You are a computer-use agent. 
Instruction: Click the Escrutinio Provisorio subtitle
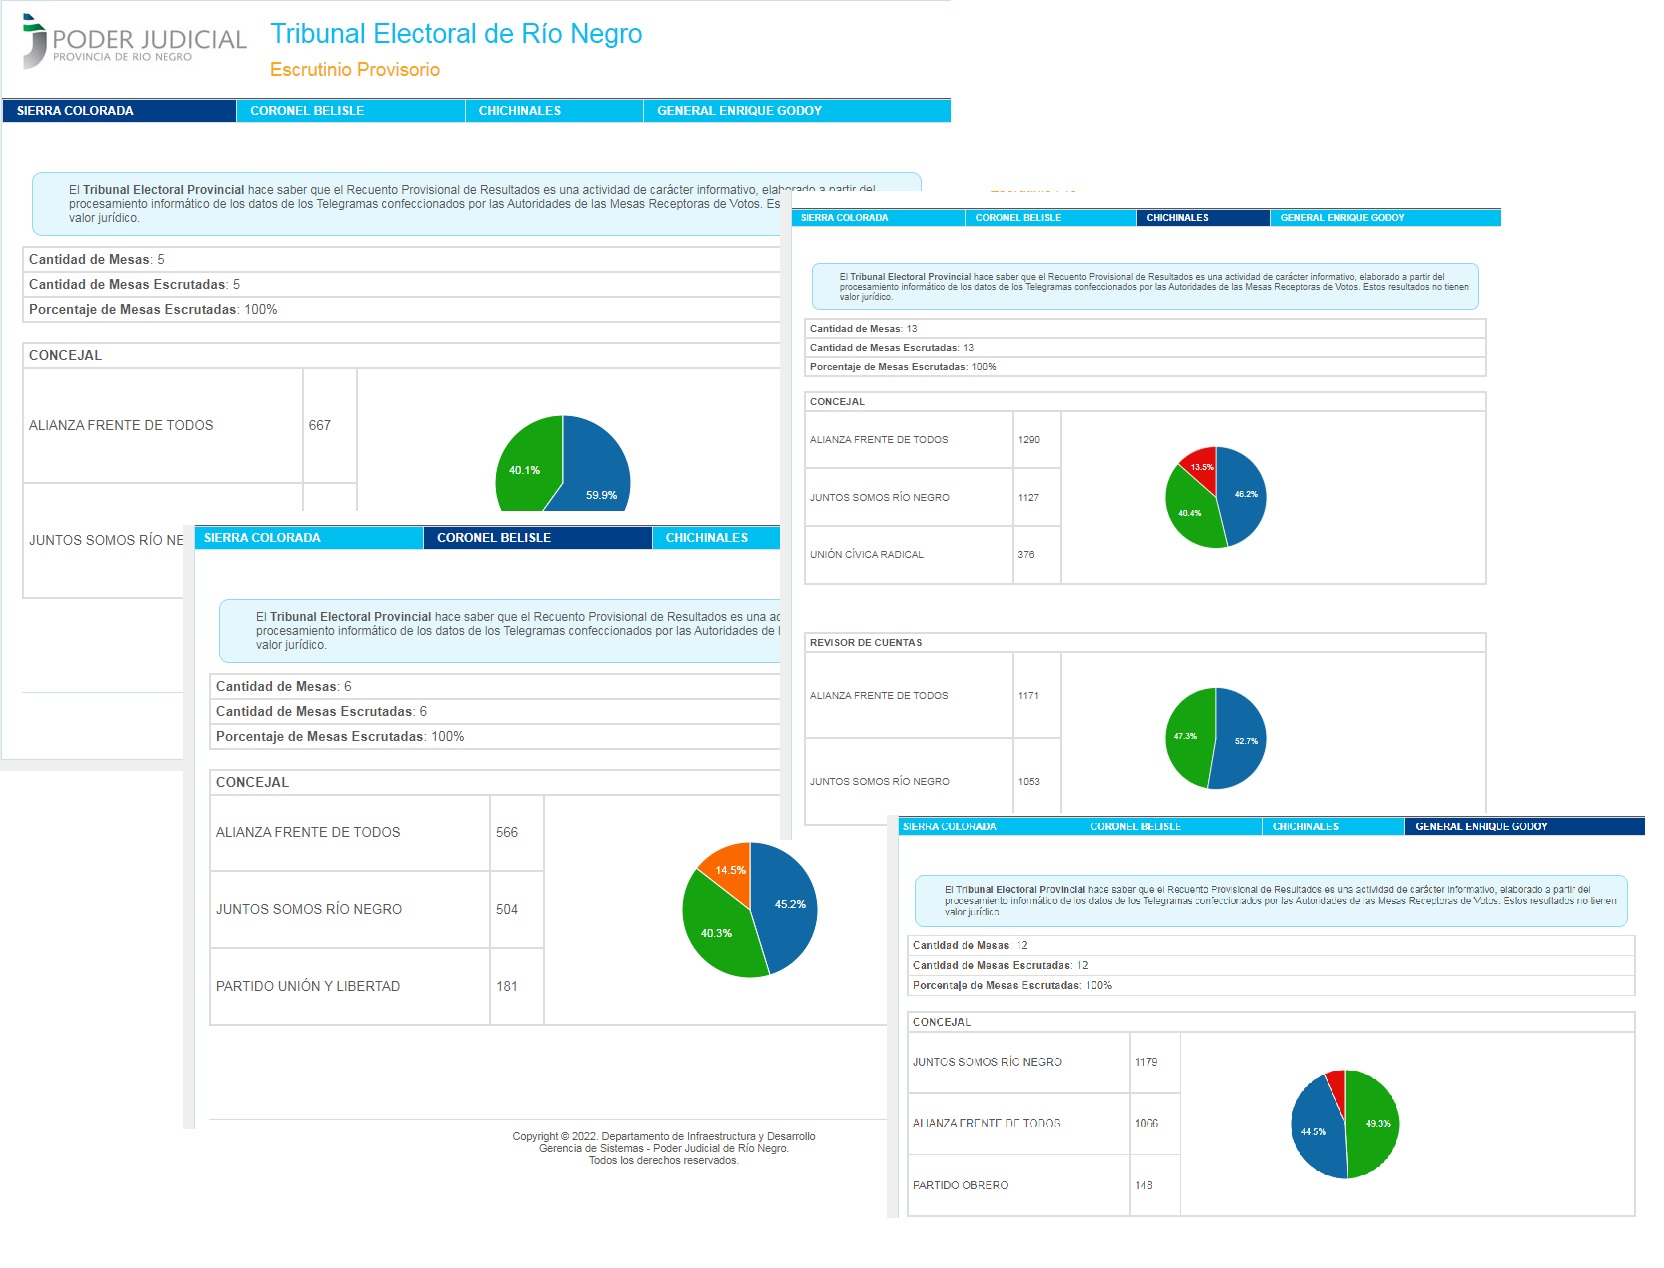point(354,69)
